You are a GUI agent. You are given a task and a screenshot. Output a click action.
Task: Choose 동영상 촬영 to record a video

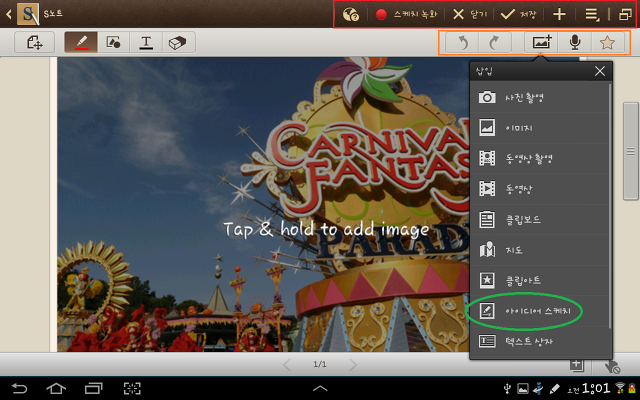[x=540, y=158]
